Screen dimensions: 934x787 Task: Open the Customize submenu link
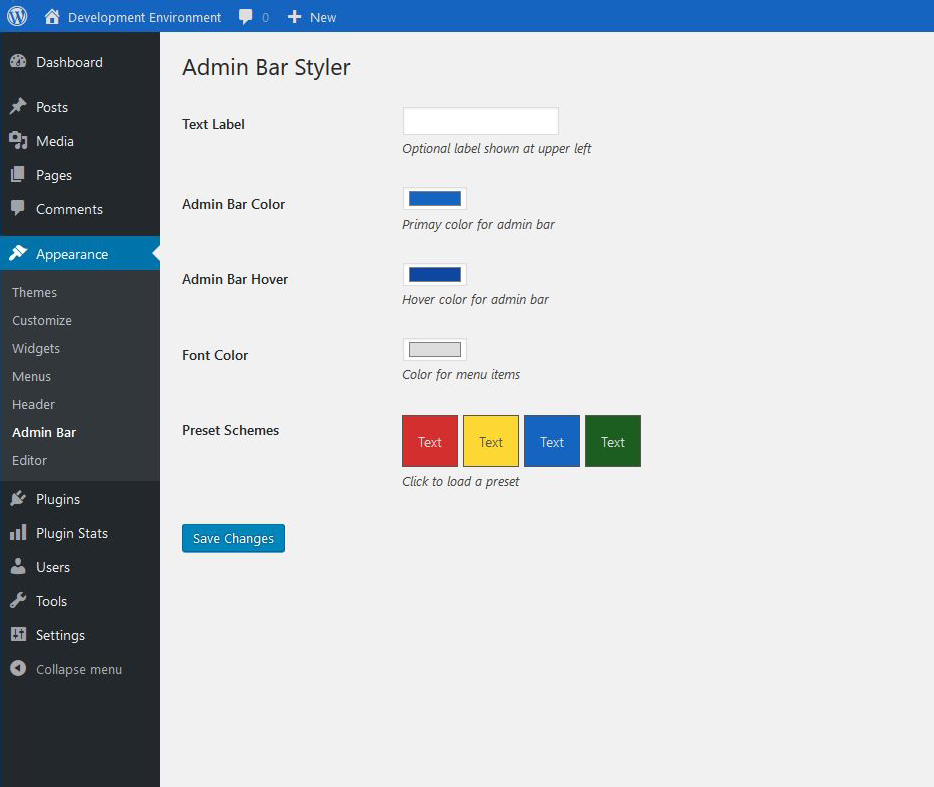(42, 321)
